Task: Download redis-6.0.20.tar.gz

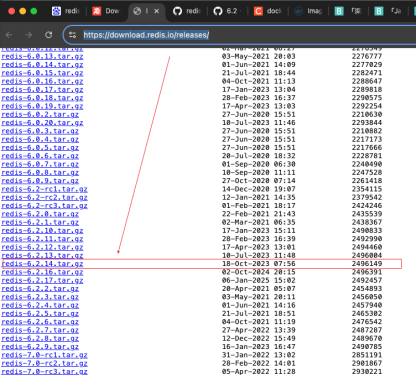Action: (42, 123)
